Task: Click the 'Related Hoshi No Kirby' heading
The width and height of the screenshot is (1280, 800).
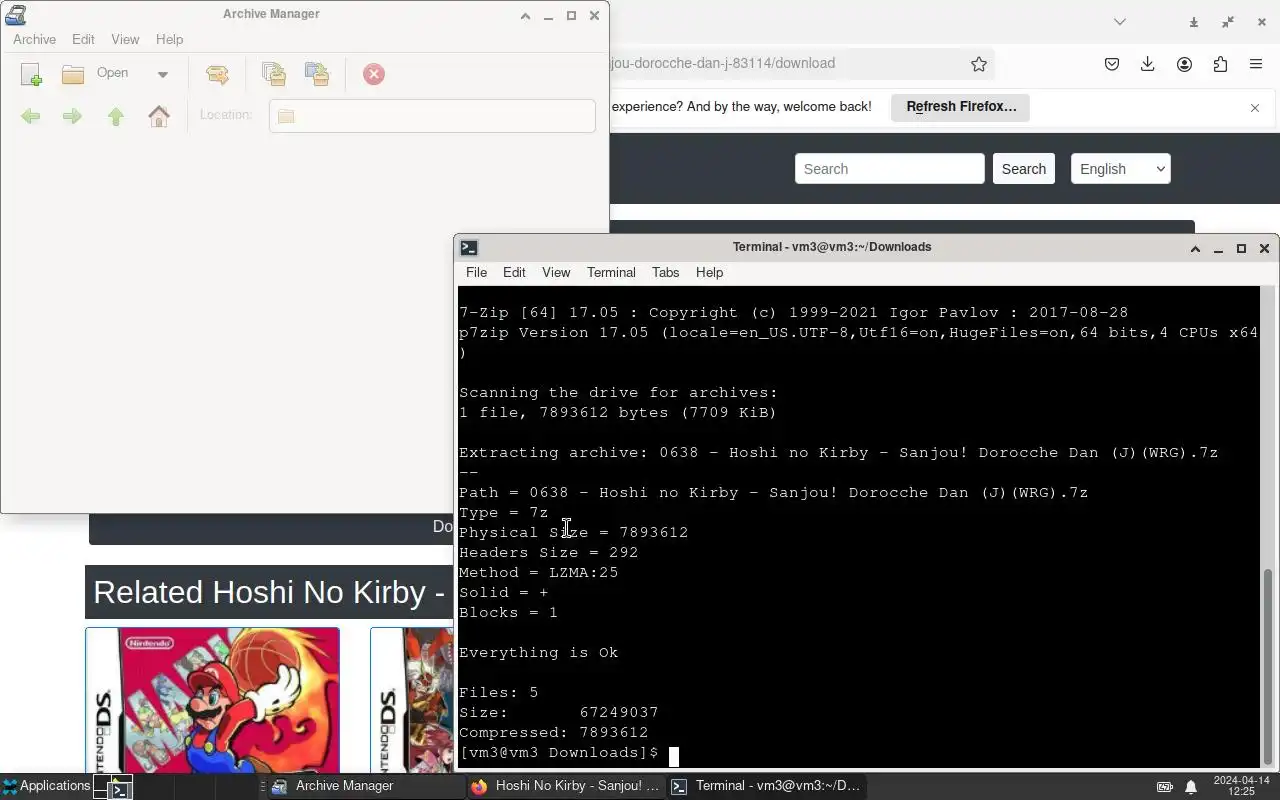Action: tap(268, 592)
